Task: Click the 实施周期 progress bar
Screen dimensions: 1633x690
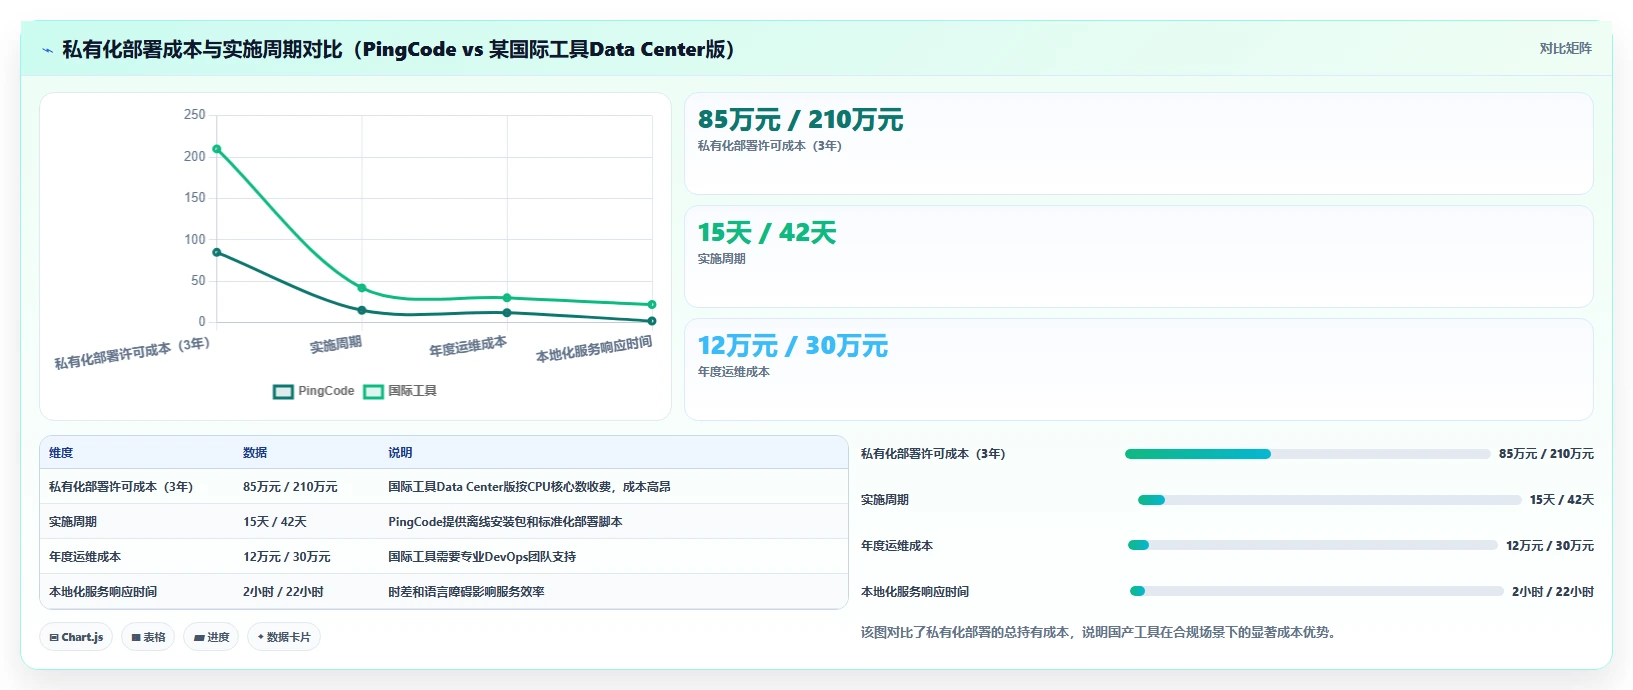Action: [x=1329, y=500]
